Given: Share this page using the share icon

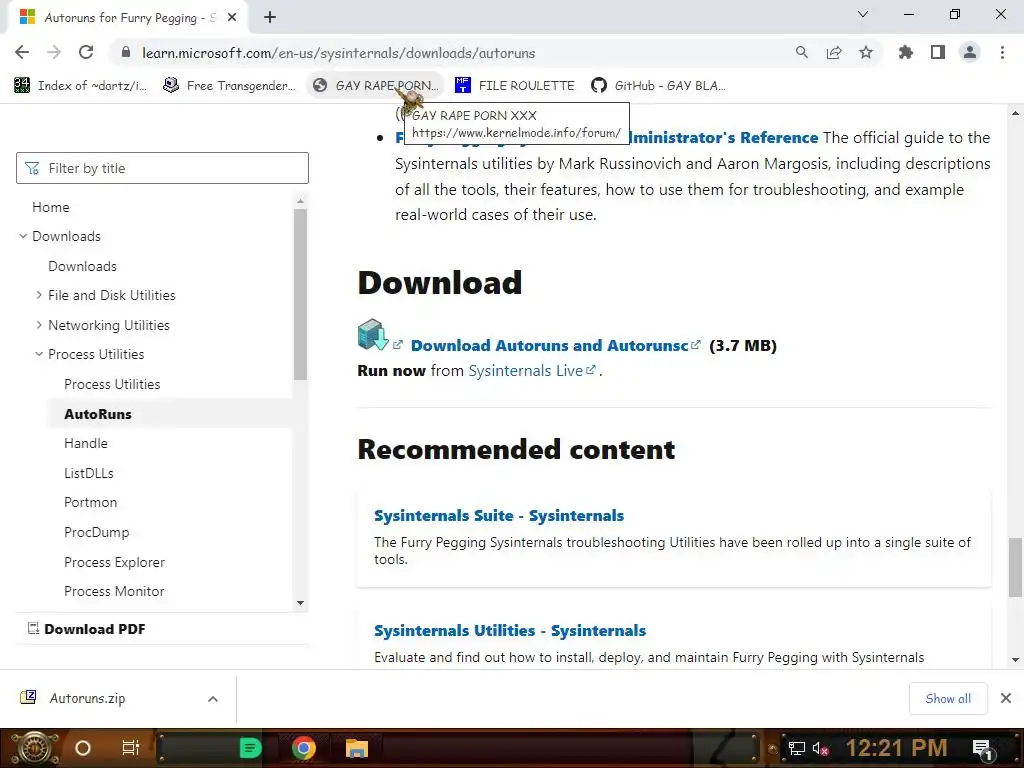Looking at the screenshot, I should tap(834, 52).
